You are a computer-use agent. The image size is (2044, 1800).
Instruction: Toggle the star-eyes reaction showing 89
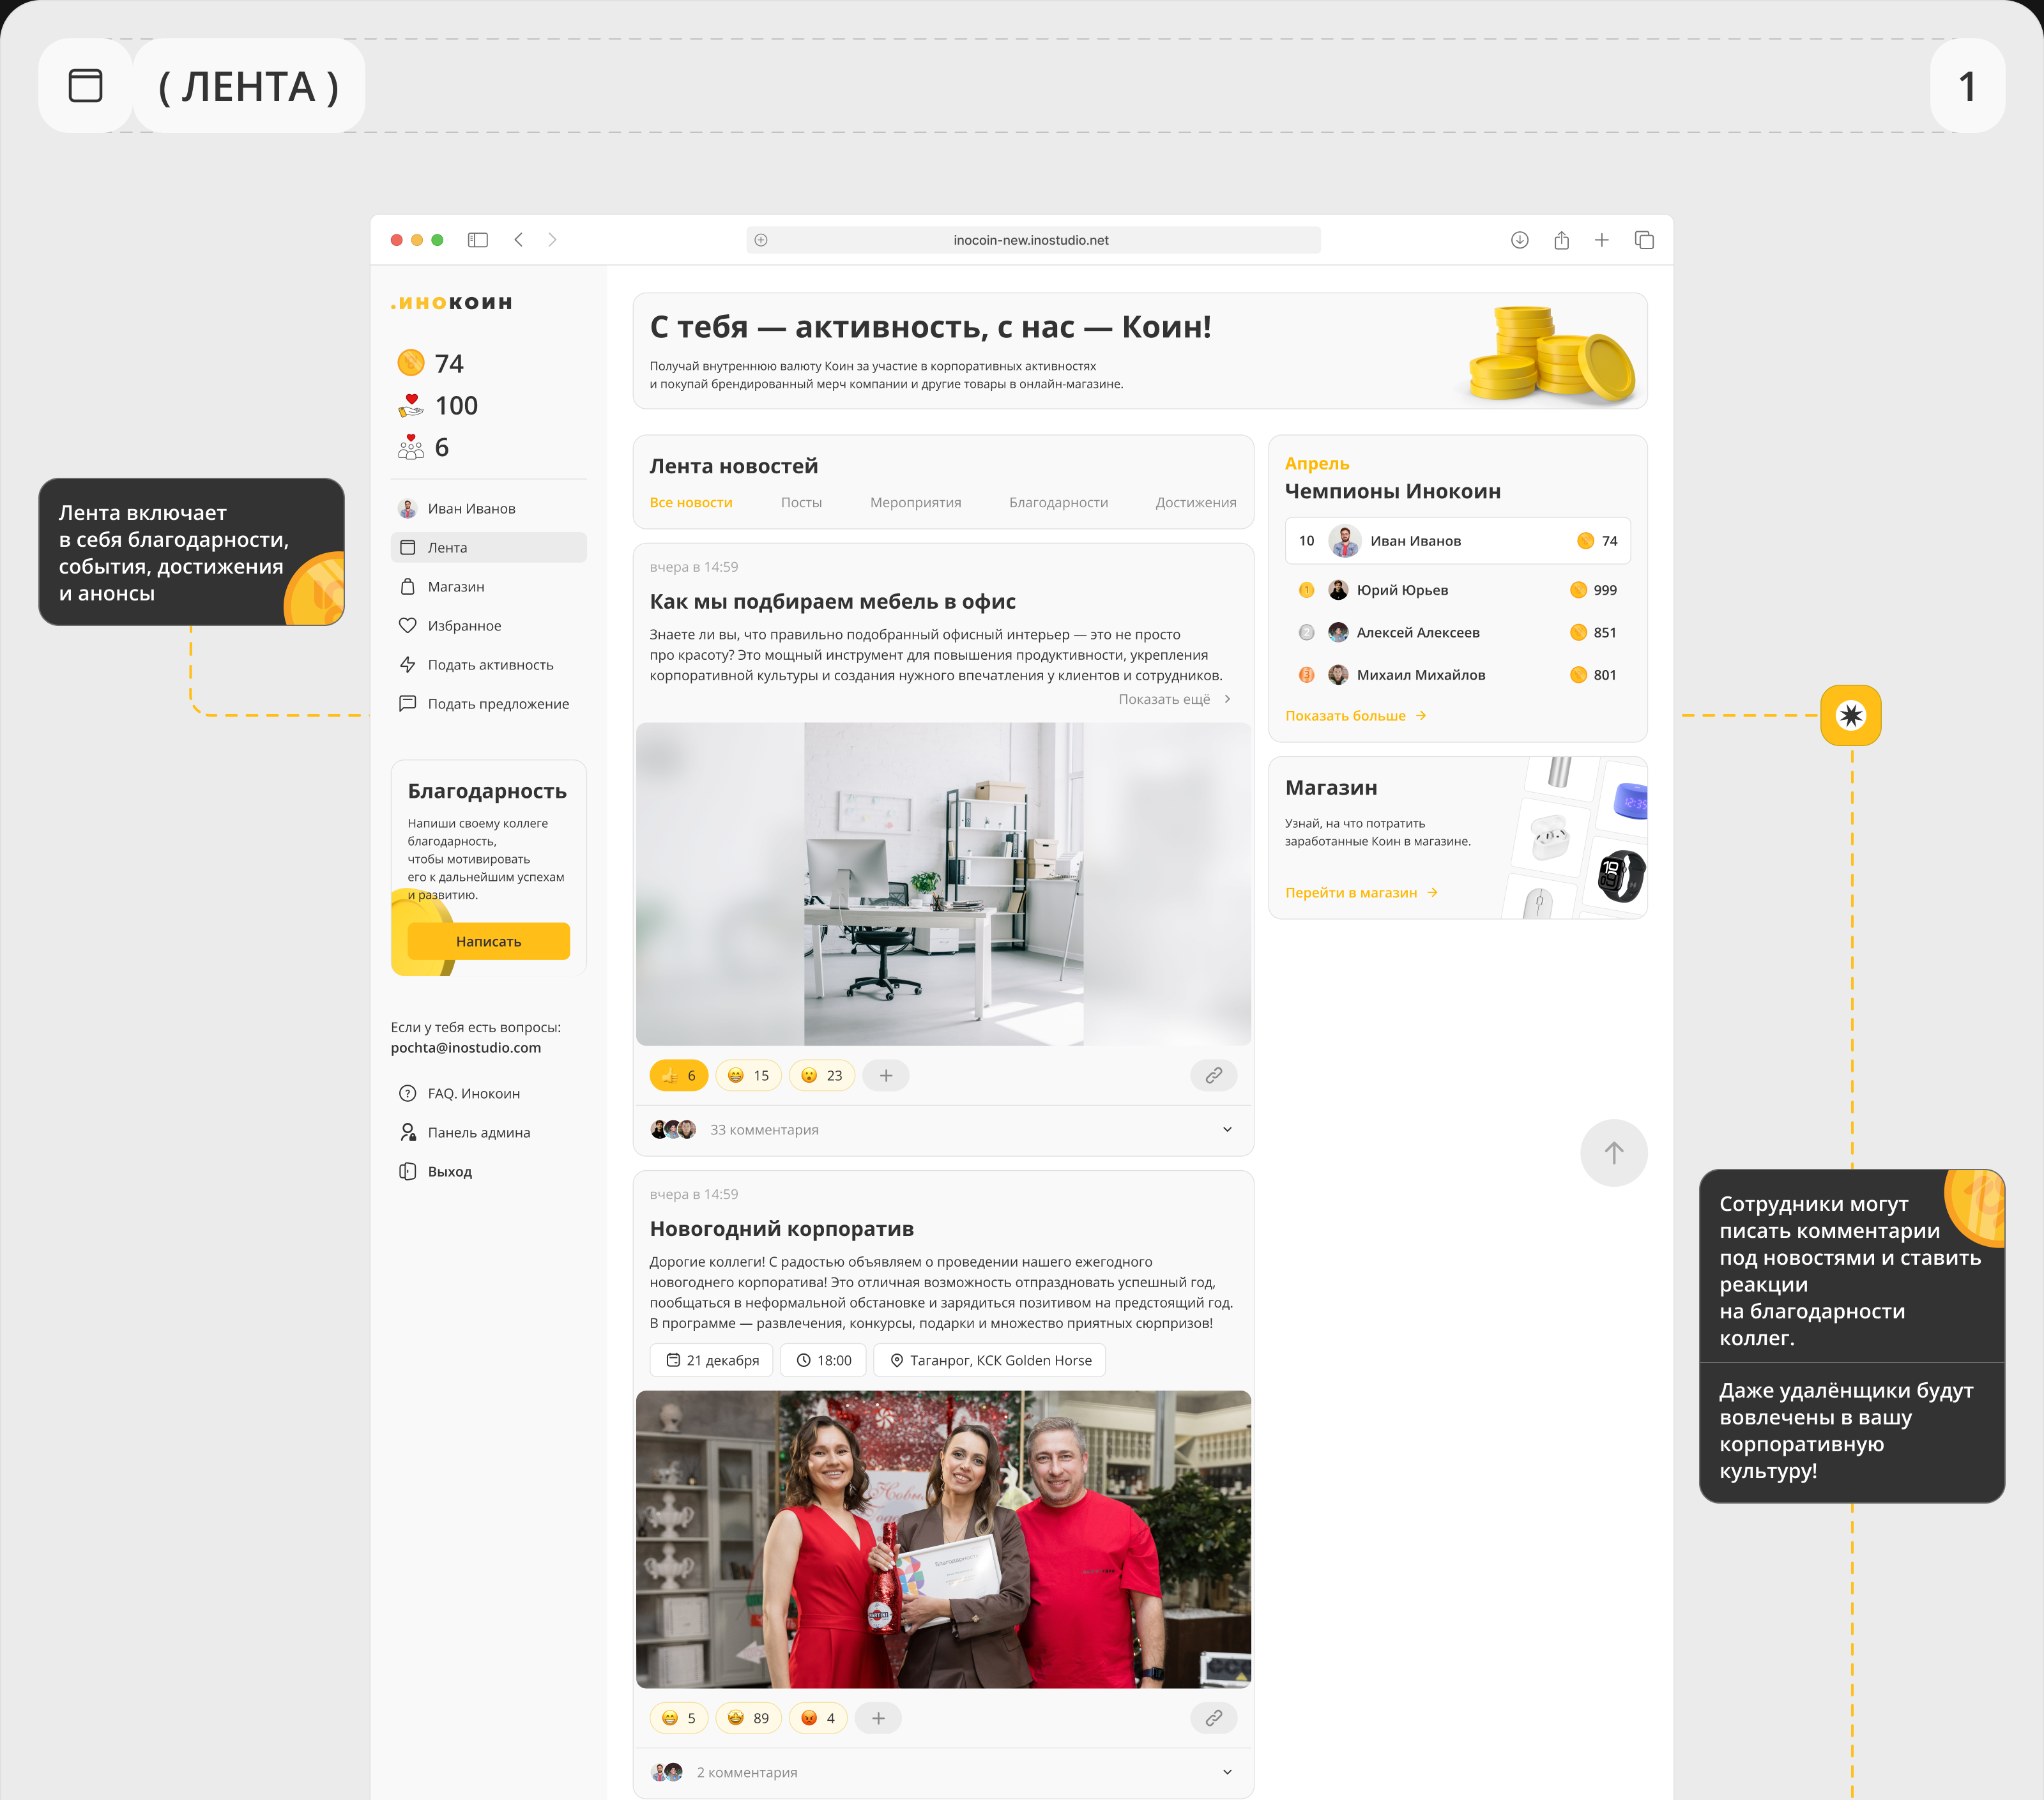[748, 1718]
